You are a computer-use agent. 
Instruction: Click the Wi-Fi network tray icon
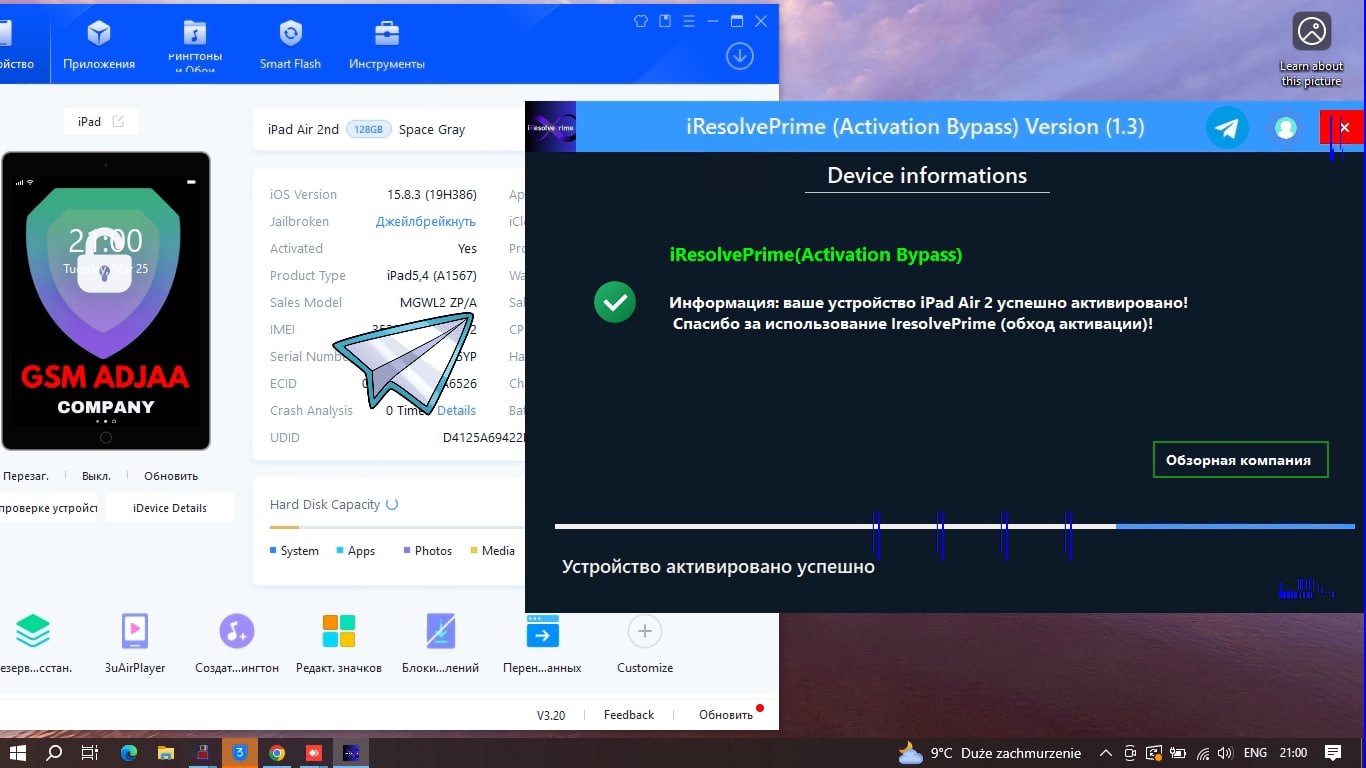coord(1202,753)
